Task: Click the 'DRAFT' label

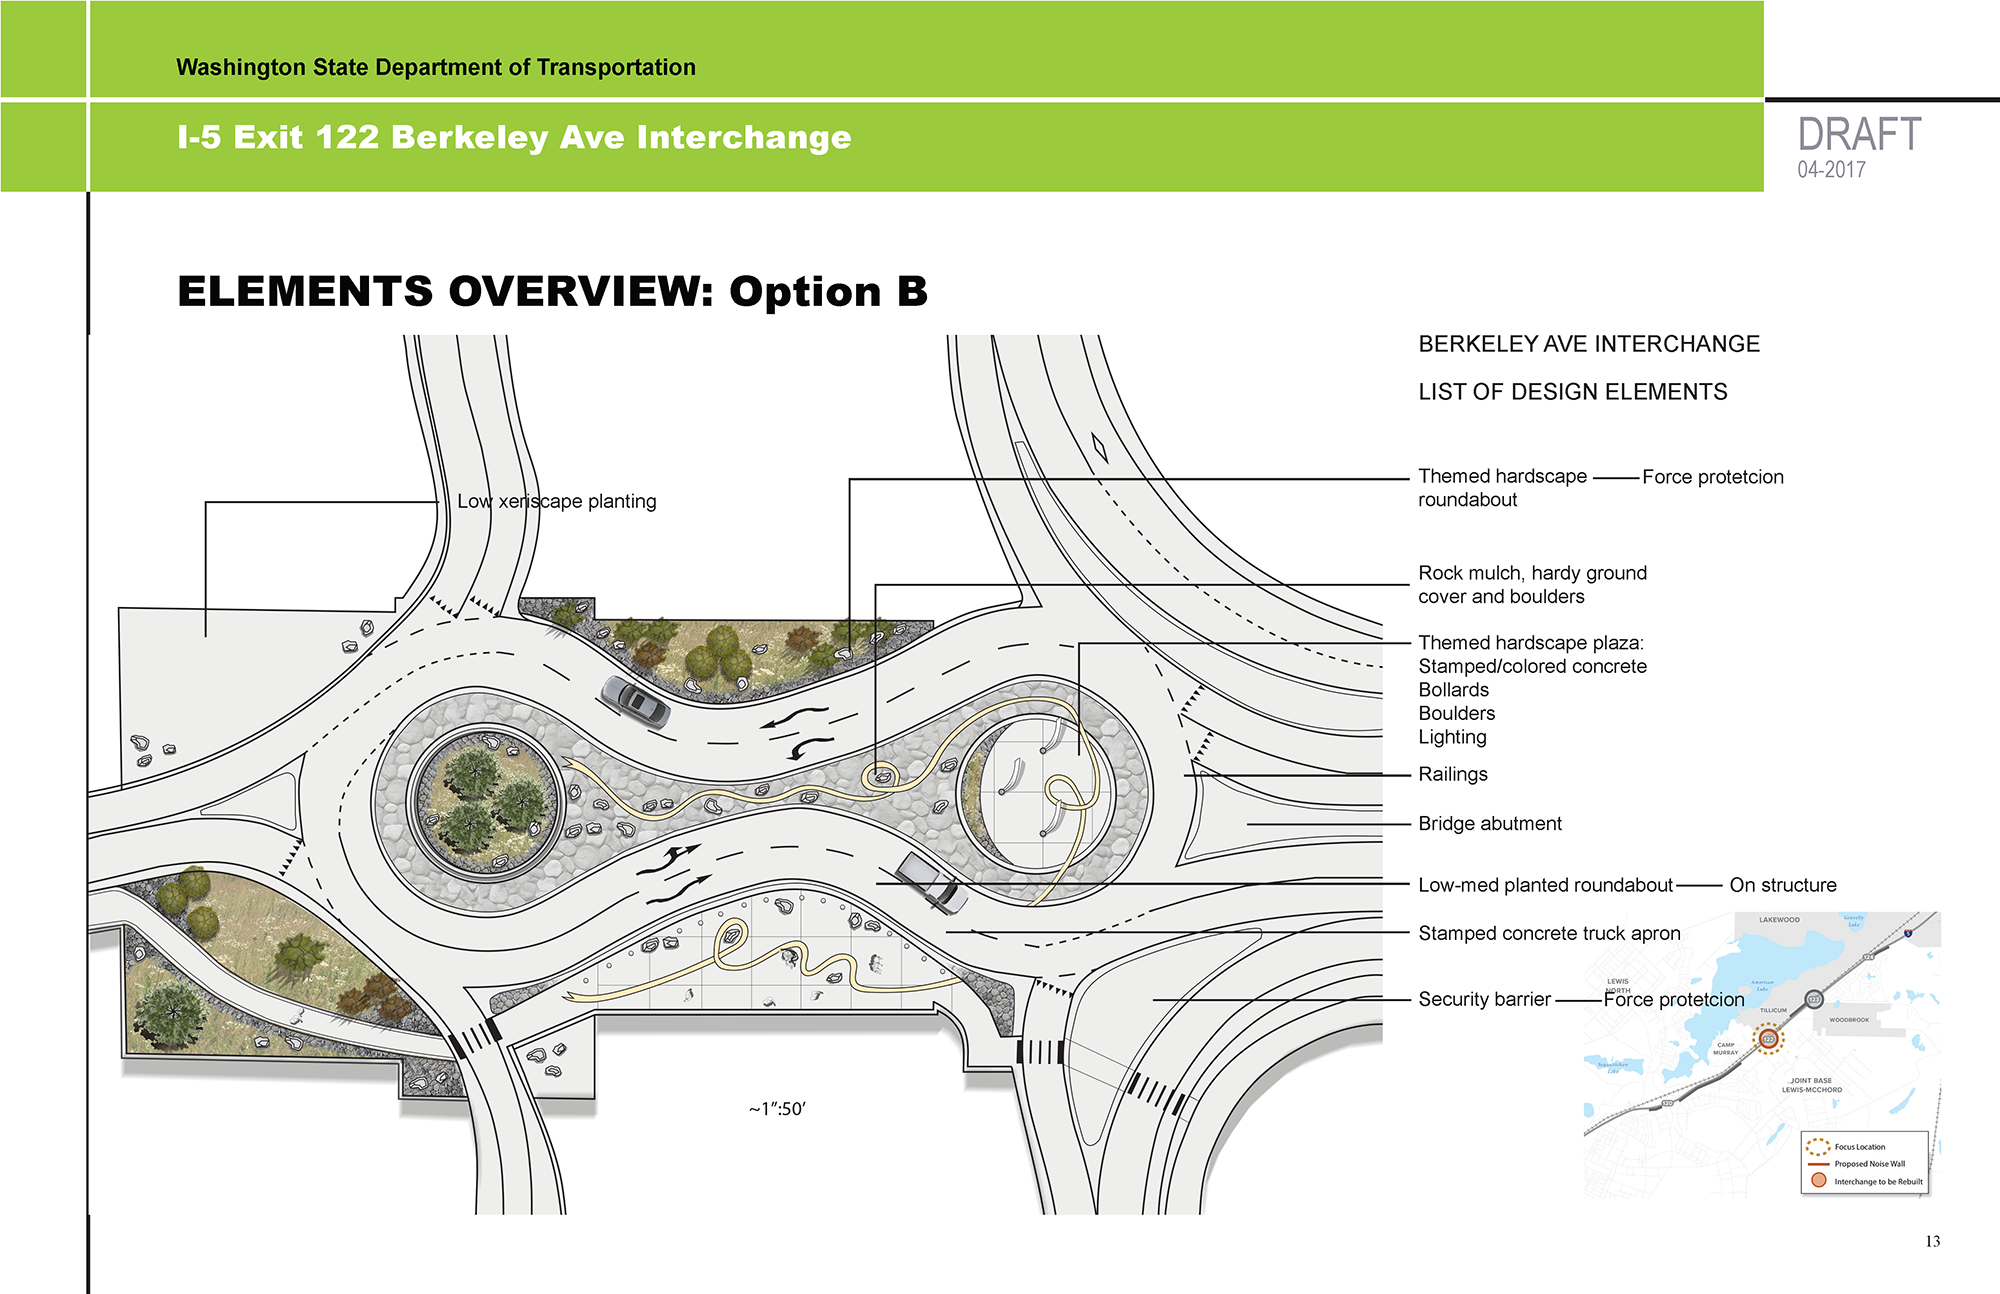Action: click(1859, 135)
